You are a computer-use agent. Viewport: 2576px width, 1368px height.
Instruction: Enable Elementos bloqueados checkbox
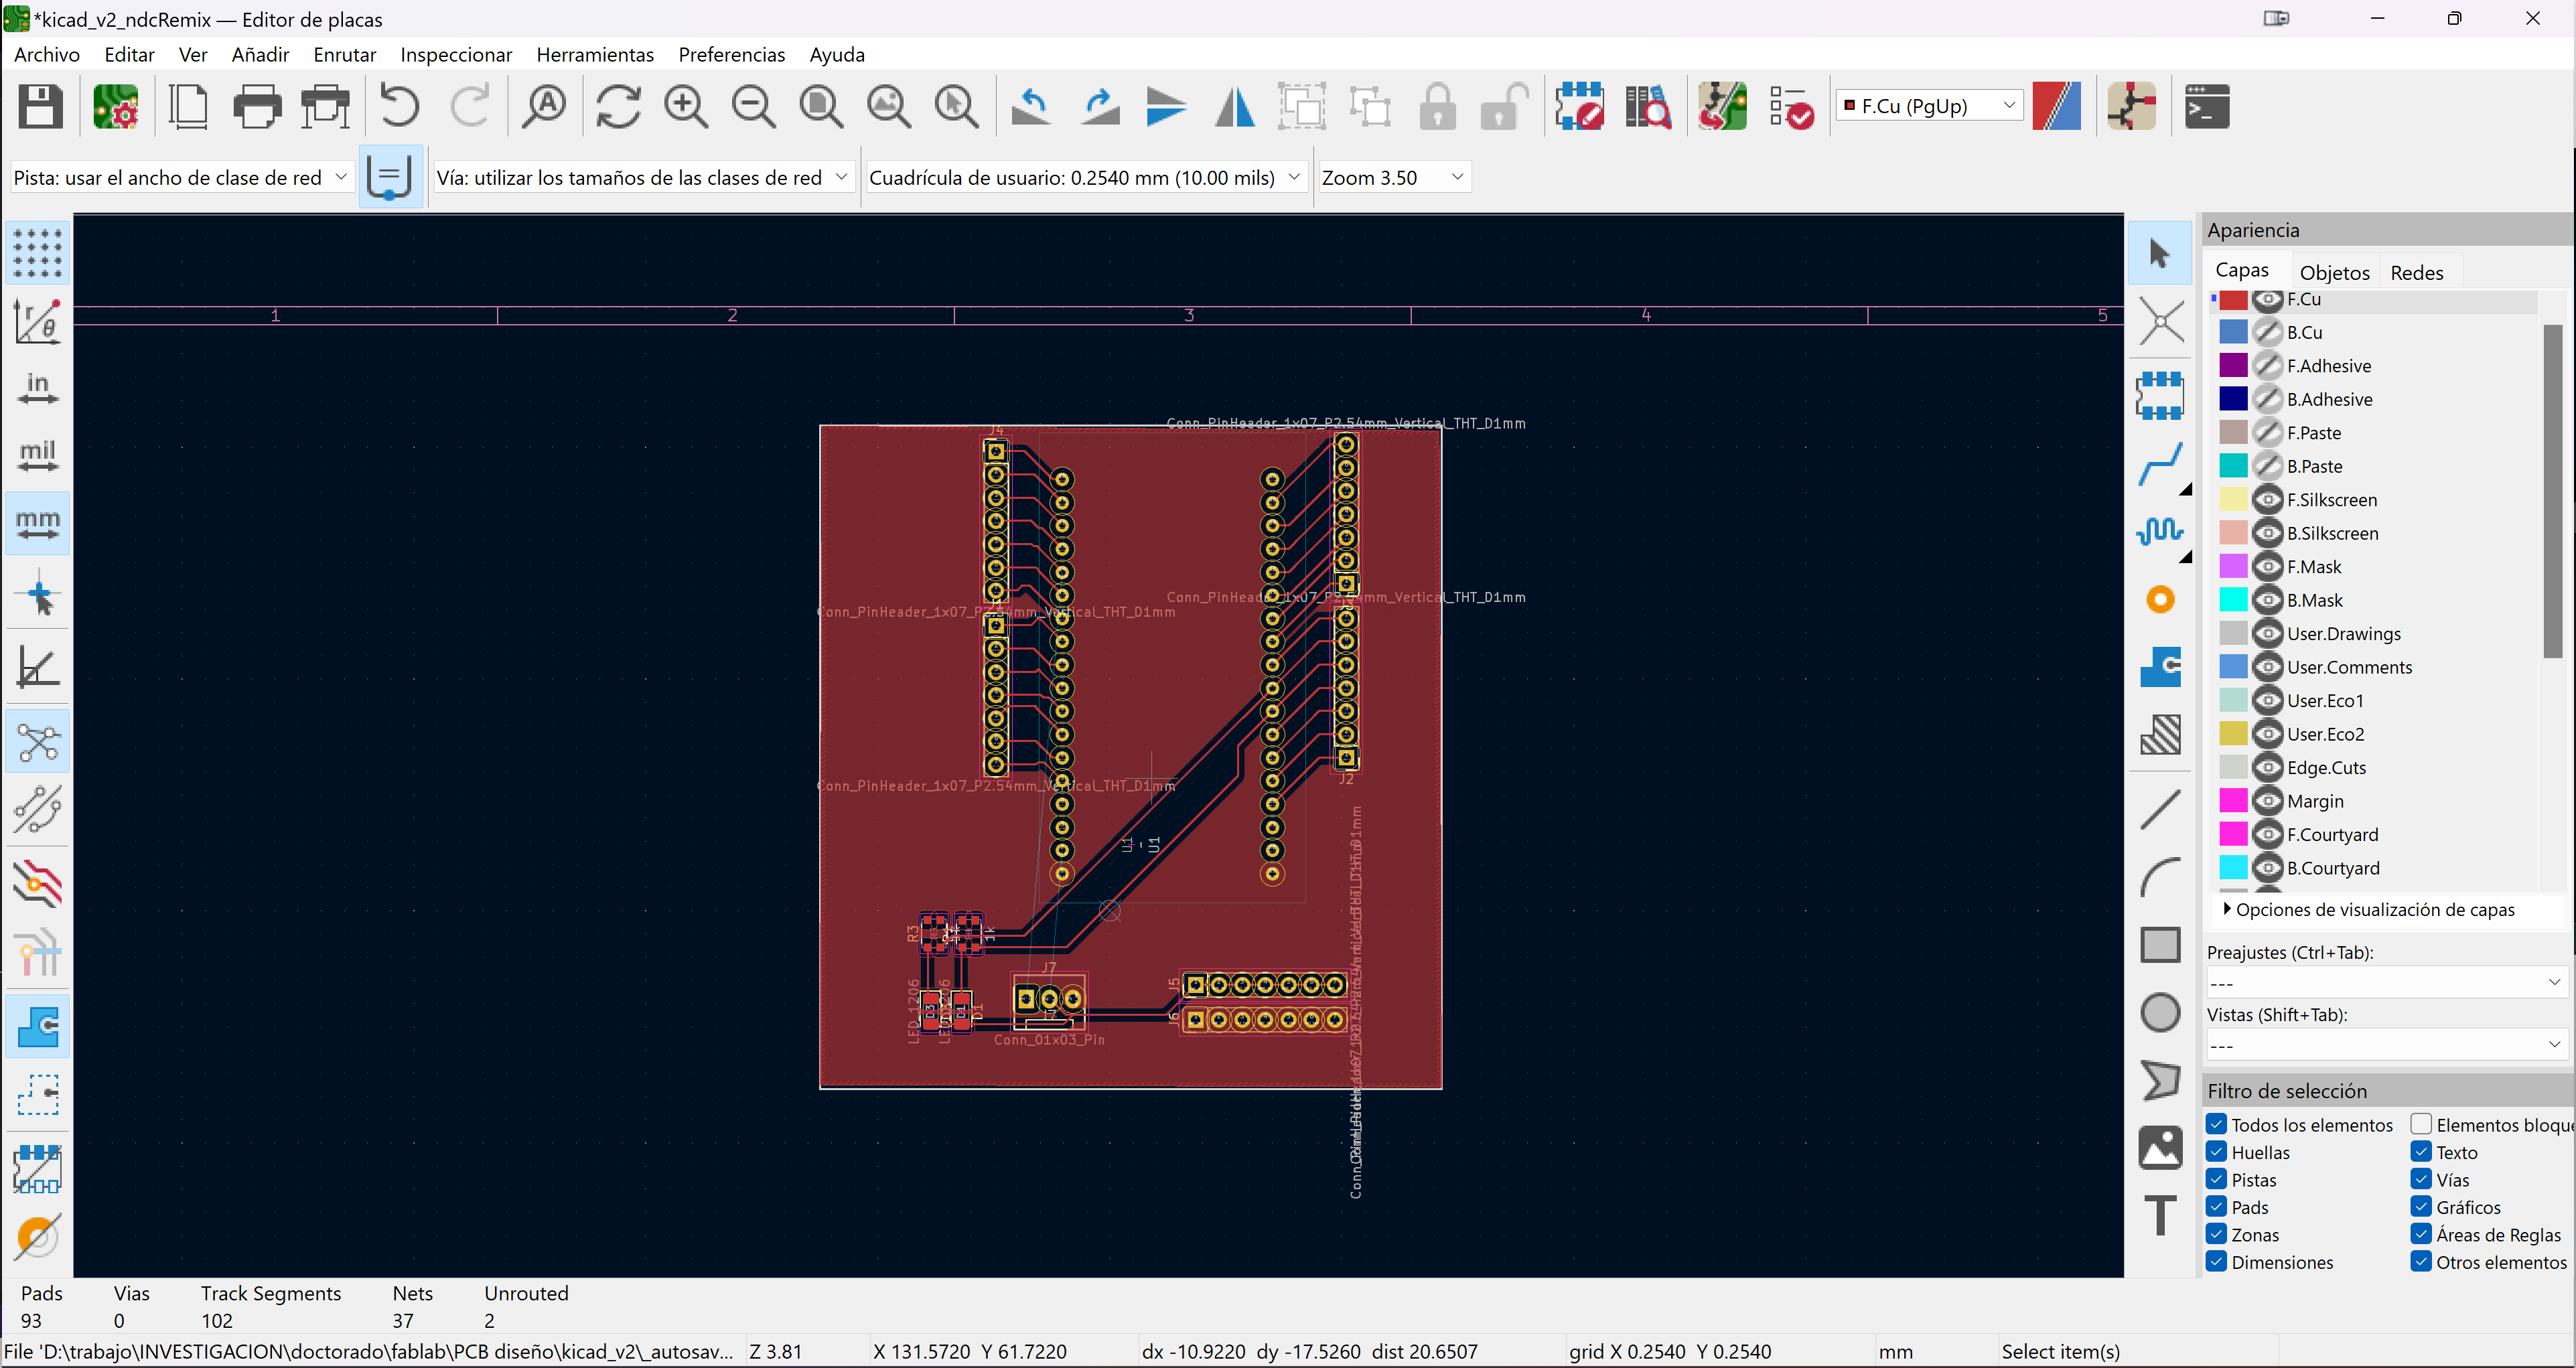2421,1124
